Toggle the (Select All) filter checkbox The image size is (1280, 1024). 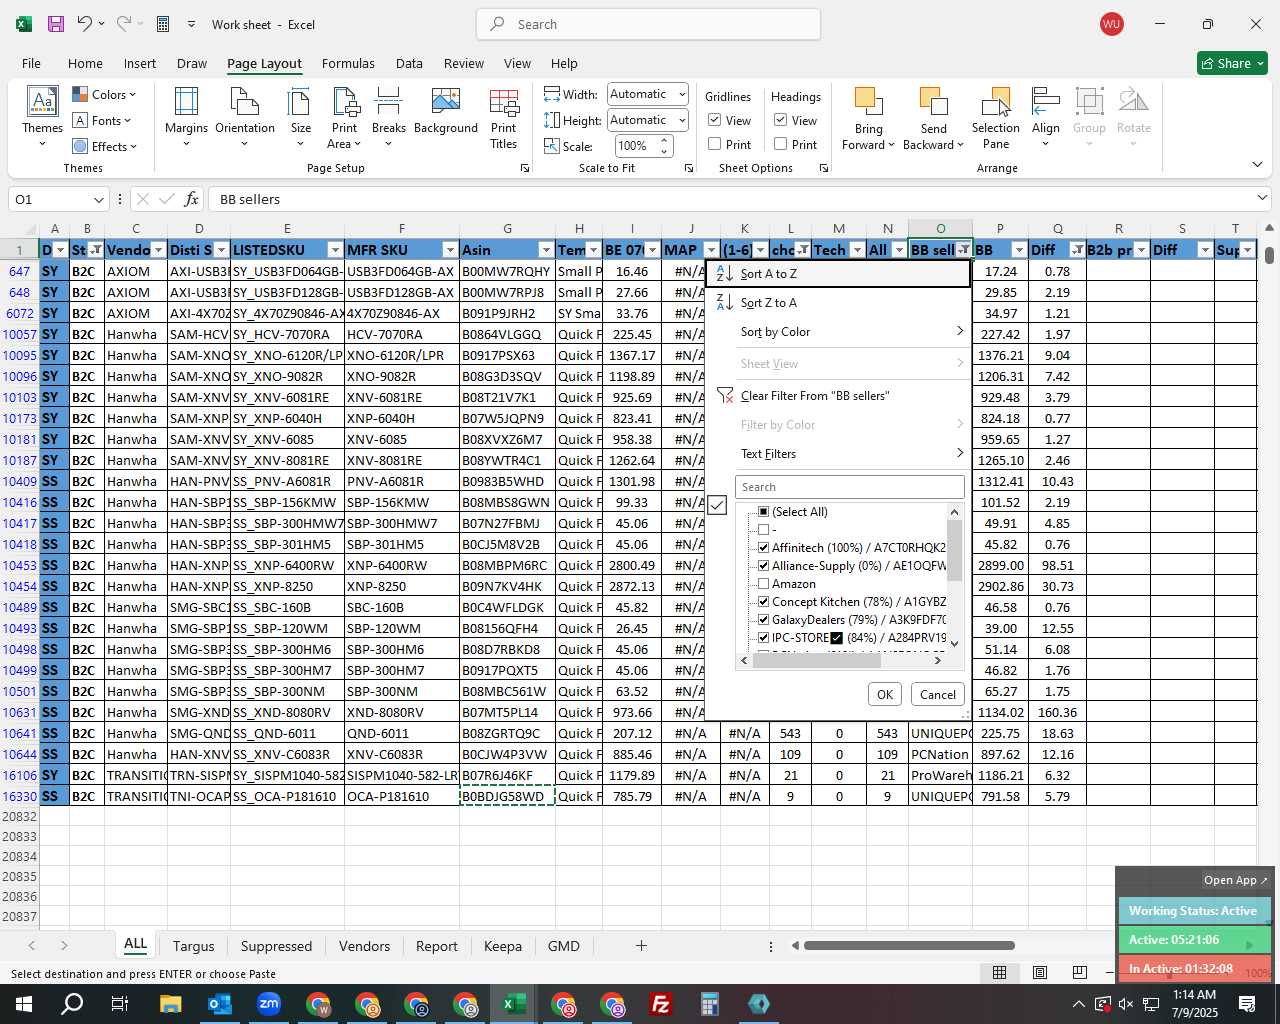pyautogui.click(x=764, y=512)
